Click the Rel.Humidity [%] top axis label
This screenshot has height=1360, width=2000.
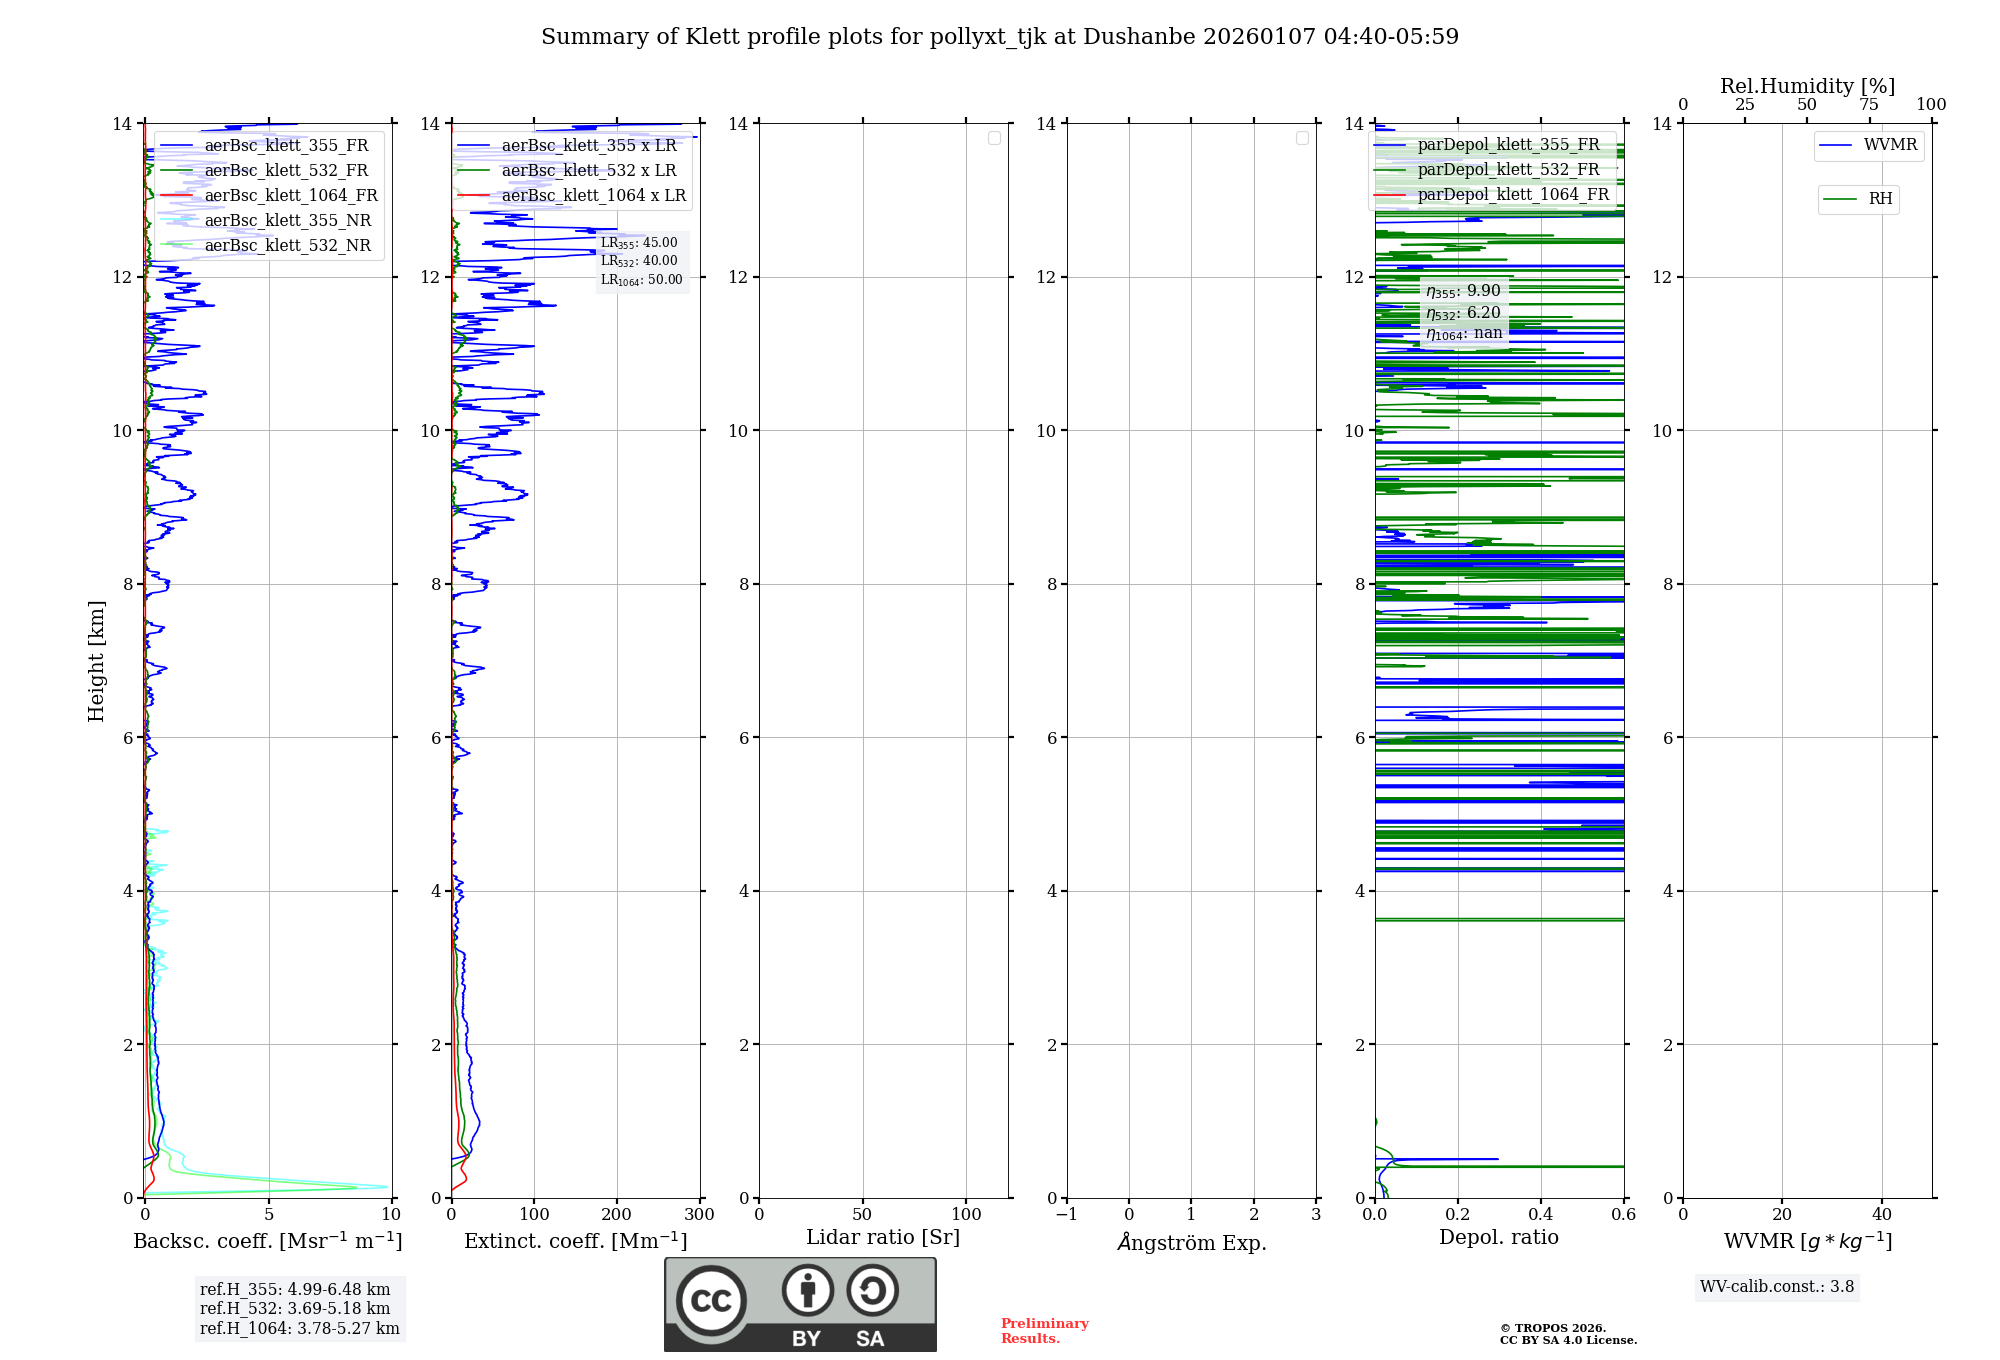tap(1807, 86)
